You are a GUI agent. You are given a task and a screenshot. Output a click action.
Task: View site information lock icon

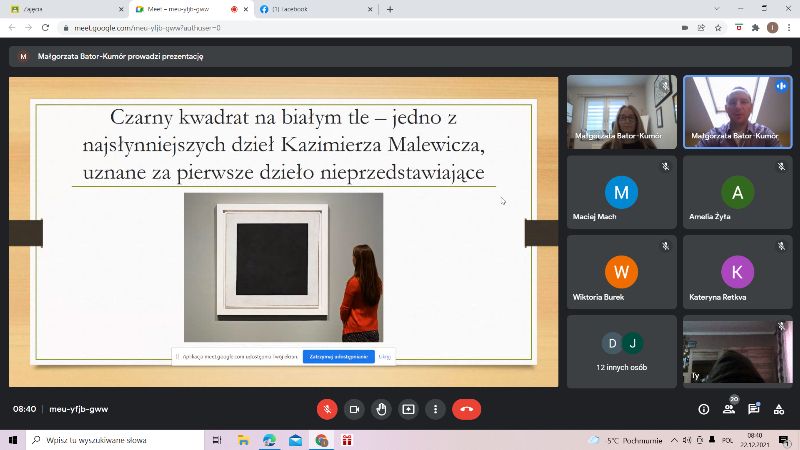[66, 28]
